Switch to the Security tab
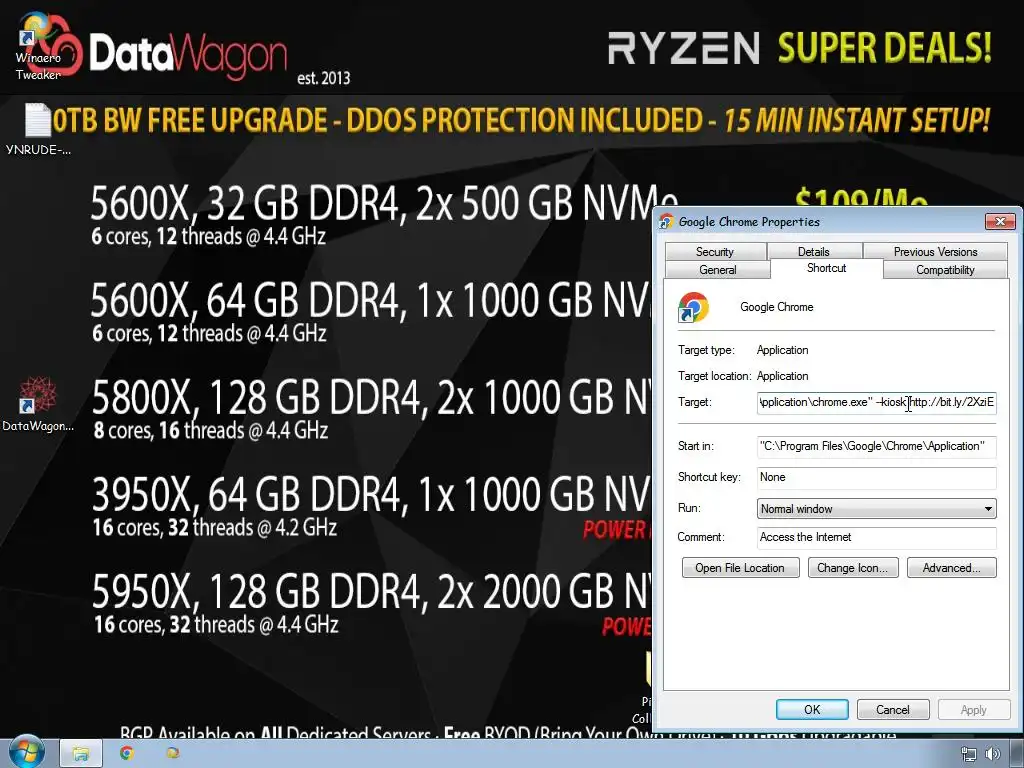Screen dimensions: 1024x768 [x=715, y=251]
